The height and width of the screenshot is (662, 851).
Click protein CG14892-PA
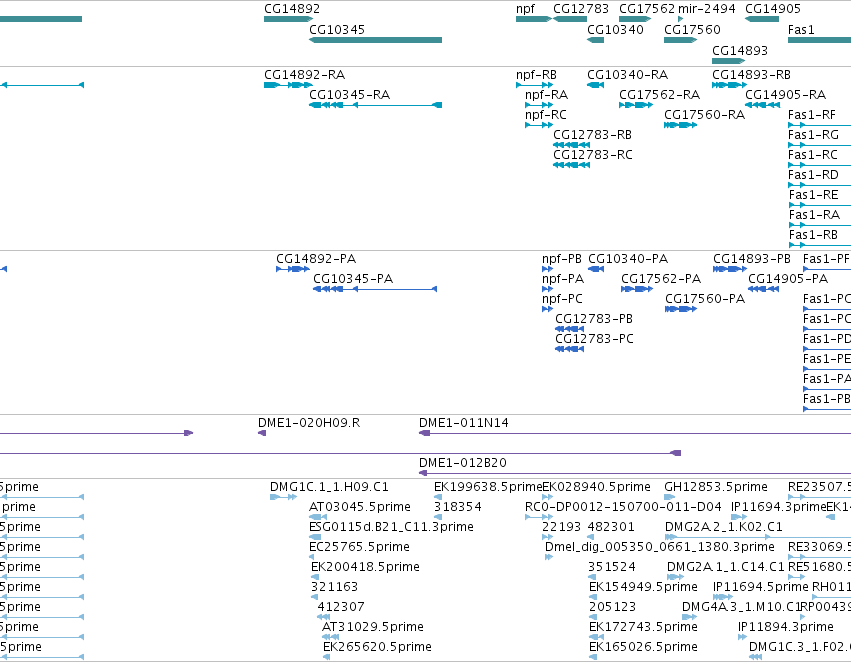point(316,259)
